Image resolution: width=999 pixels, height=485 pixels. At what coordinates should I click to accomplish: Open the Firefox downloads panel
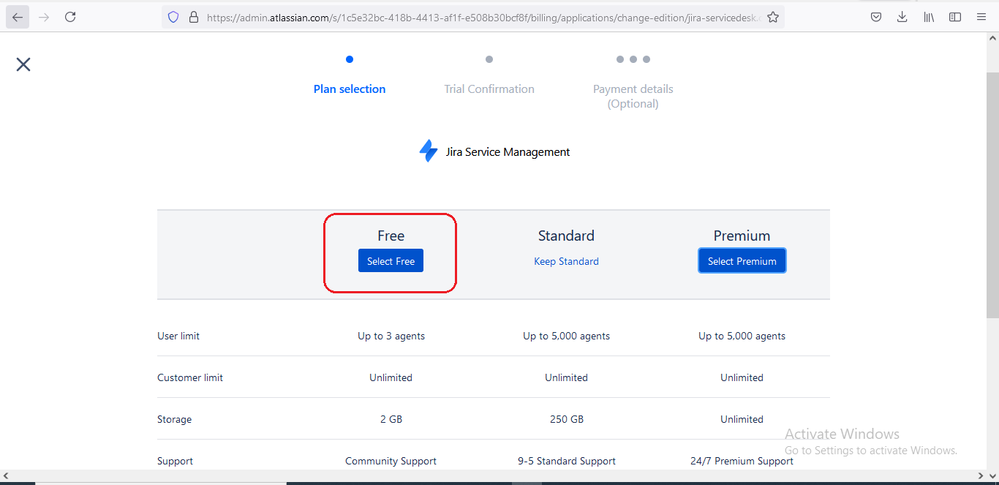pos(902,17)
